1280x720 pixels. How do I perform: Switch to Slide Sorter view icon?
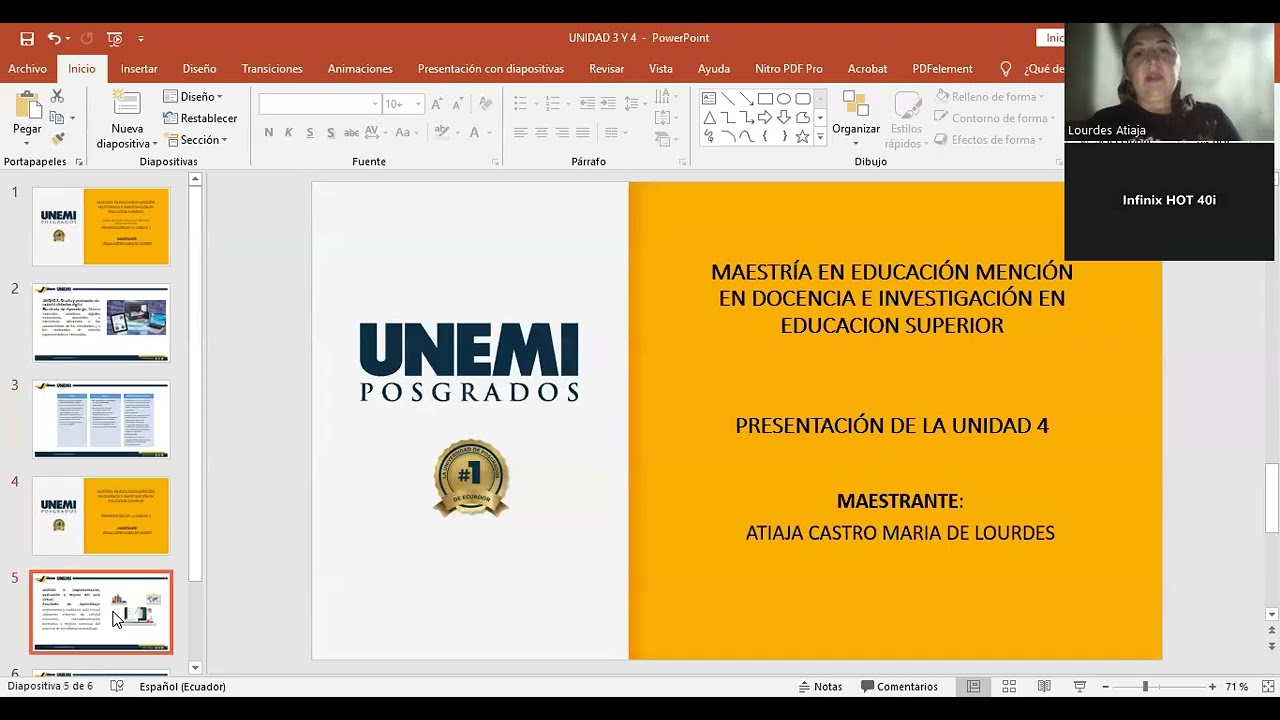pyautogui.click(x=1009, y=686)
